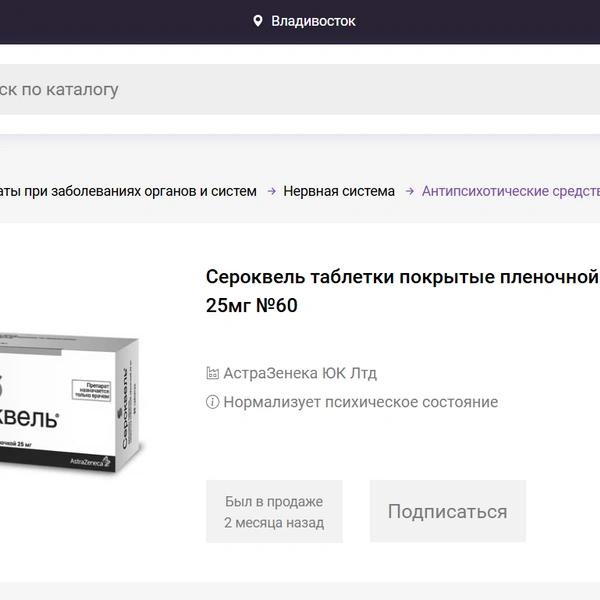
Task: Click the arrow before Антипсихотические средства
Action: [409, 191]
